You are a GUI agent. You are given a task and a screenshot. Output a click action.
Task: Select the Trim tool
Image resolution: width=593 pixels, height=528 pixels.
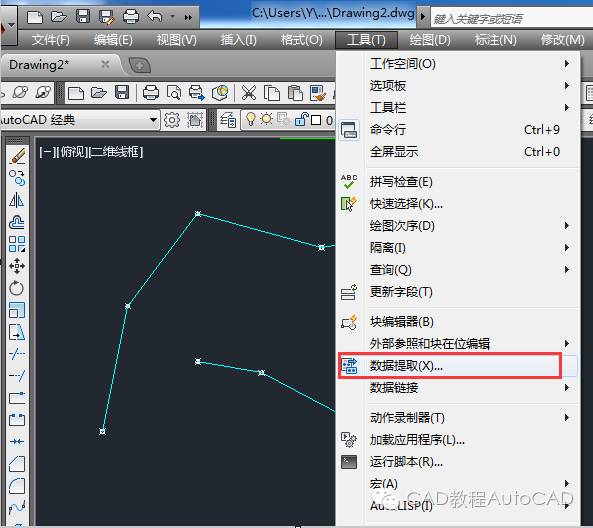coord(17,354)
